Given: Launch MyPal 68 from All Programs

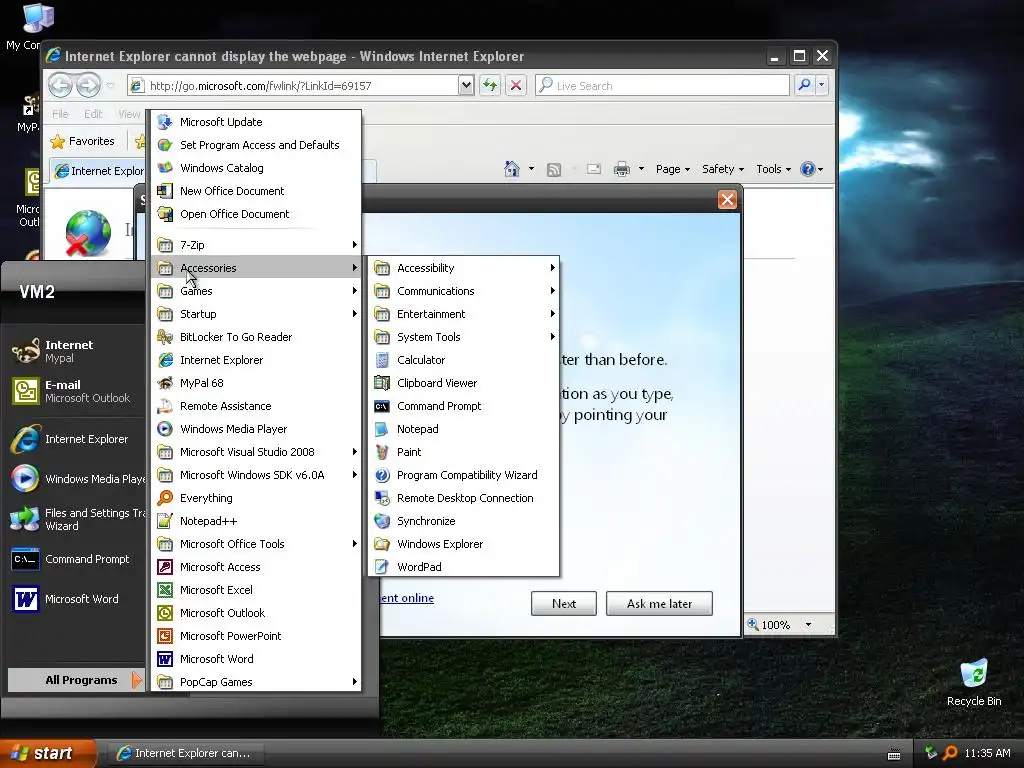Looking at the screenshot, I should [256, 383].
